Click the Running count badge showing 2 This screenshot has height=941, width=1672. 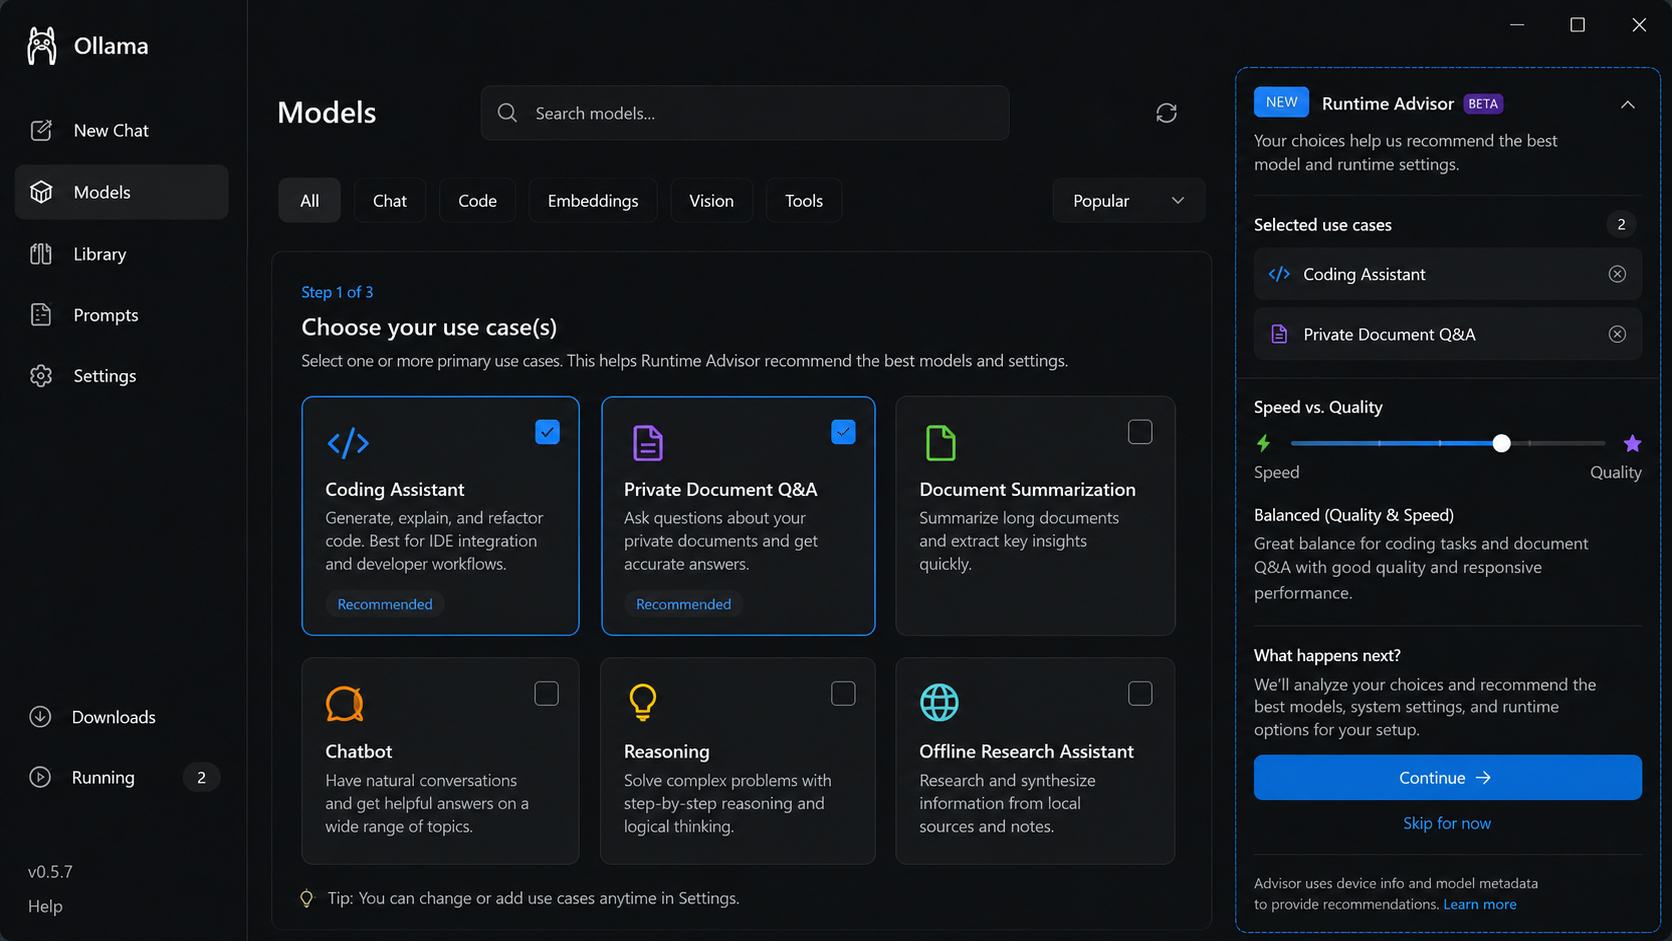pyautogui.click(x=201, y=777)
